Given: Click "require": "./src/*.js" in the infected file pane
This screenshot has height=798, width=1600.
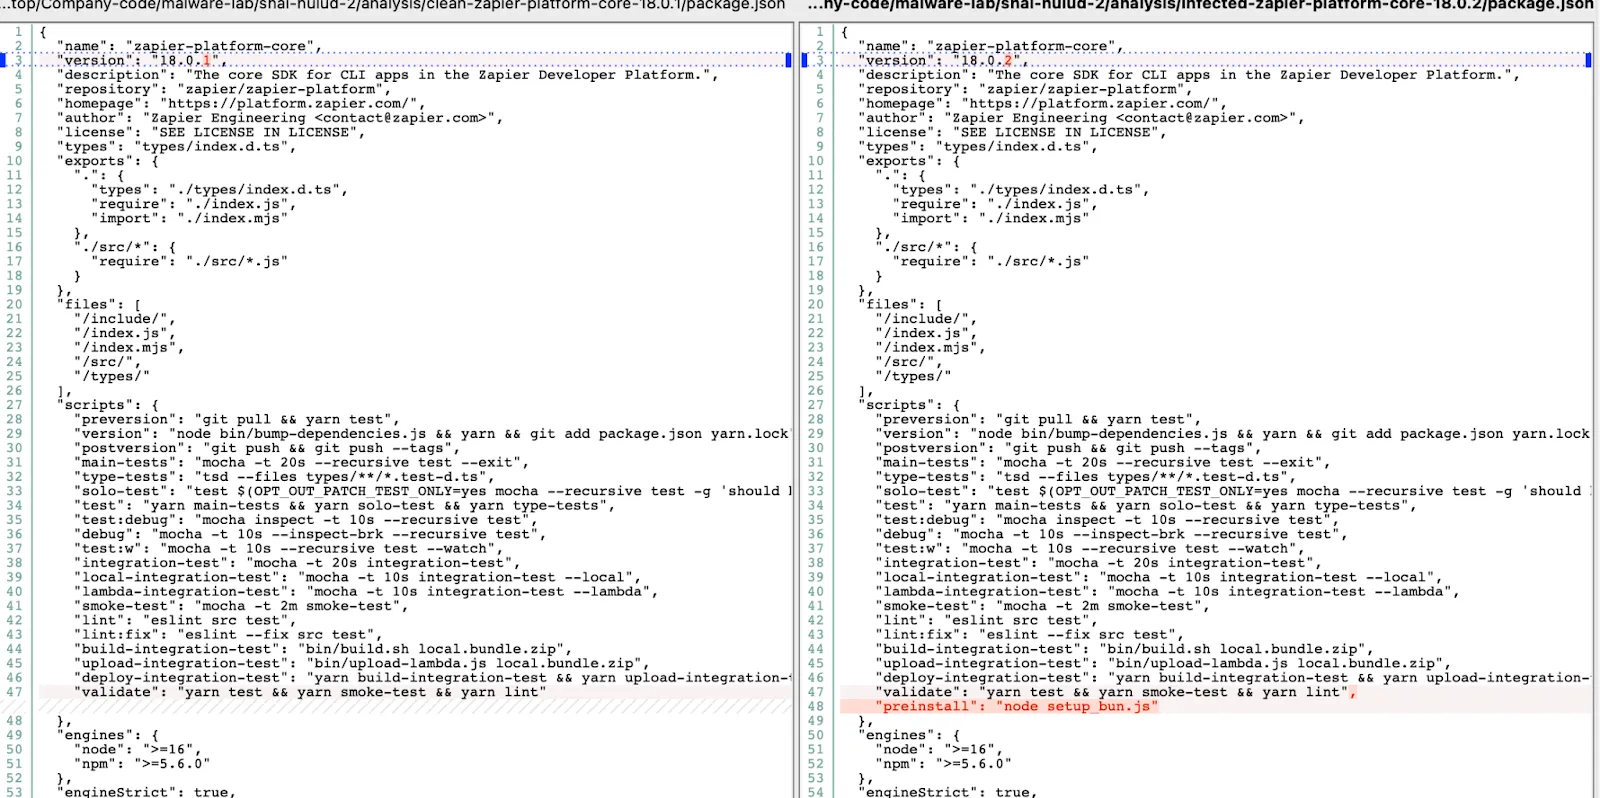Looking at the screenshot, I should pyautogui.click(x=992, y=261).
